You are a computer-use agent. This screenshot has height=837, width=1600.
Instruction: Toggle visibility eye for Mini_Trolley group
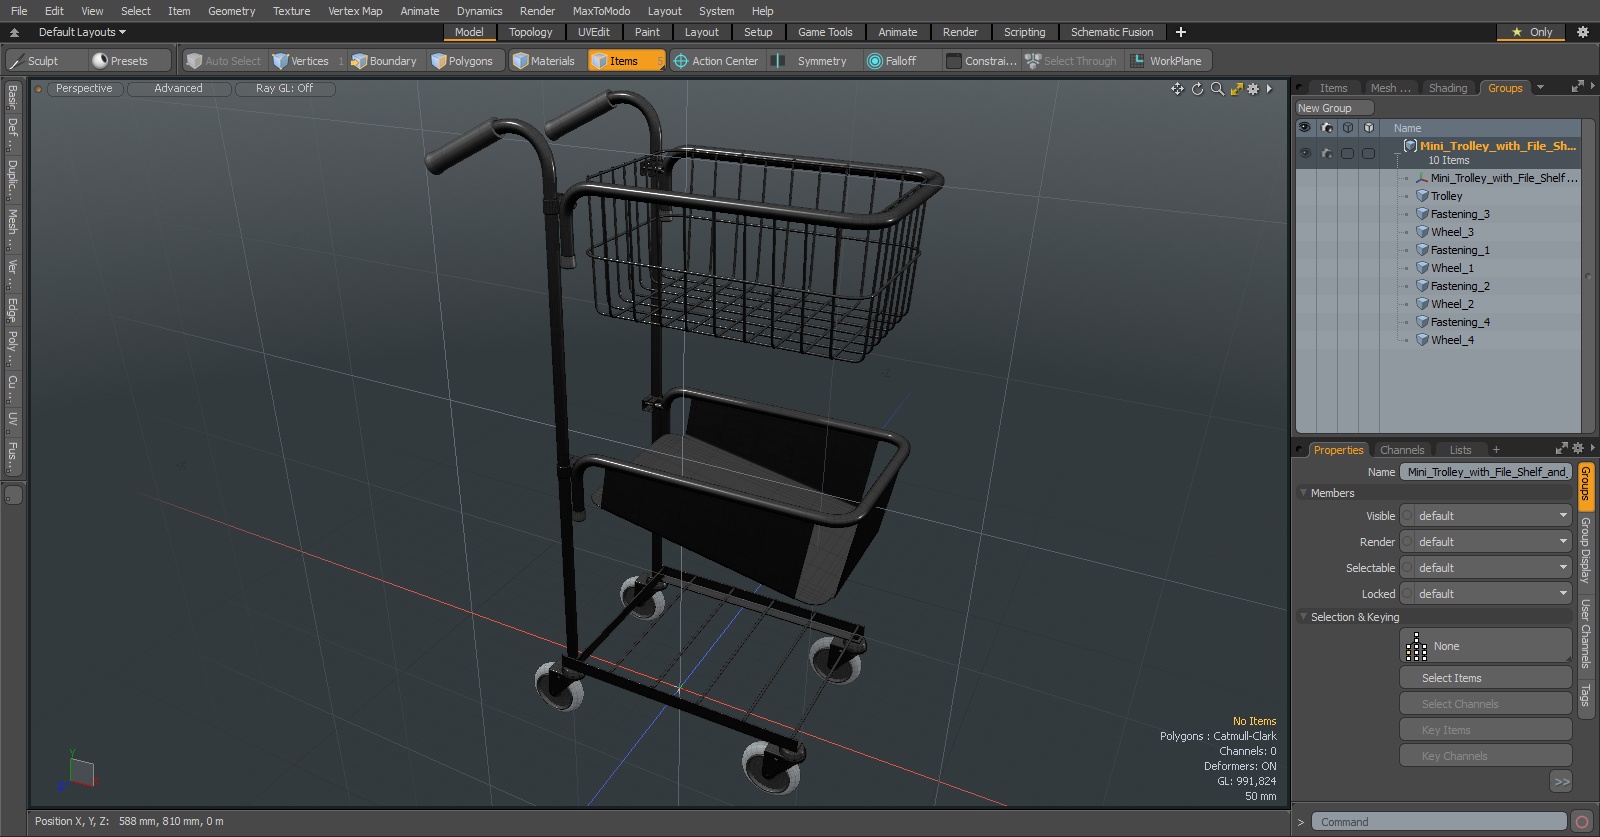(x=1304, y=153)
